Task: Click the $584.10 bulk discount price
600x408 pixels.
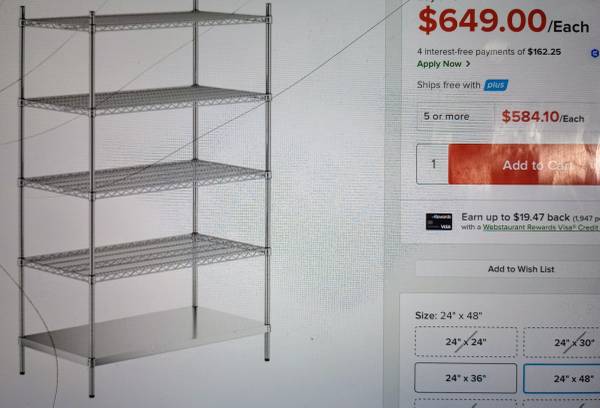Action: (x=543, y=116)
